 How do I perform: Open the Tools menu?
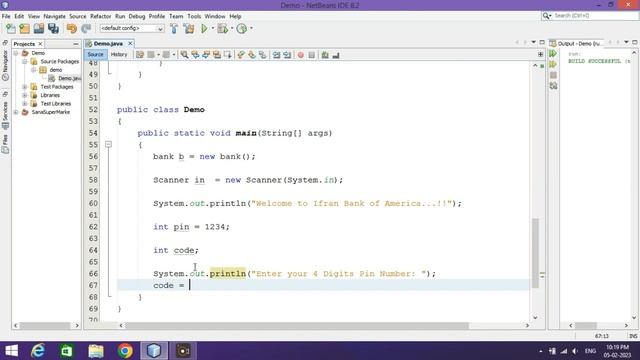tap(194, 16)
